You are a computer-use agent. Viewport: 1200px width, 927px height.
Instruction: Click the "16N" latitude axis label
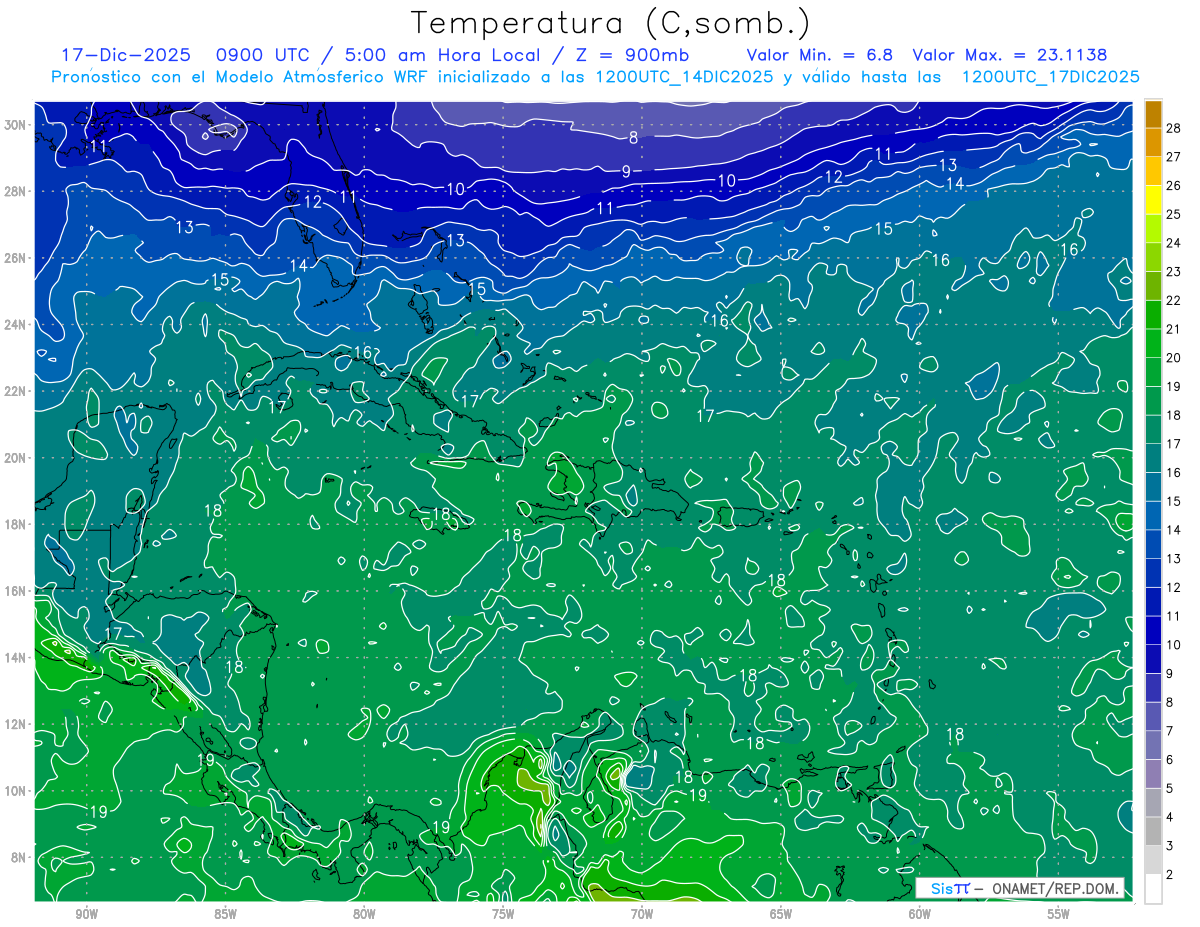15,591
